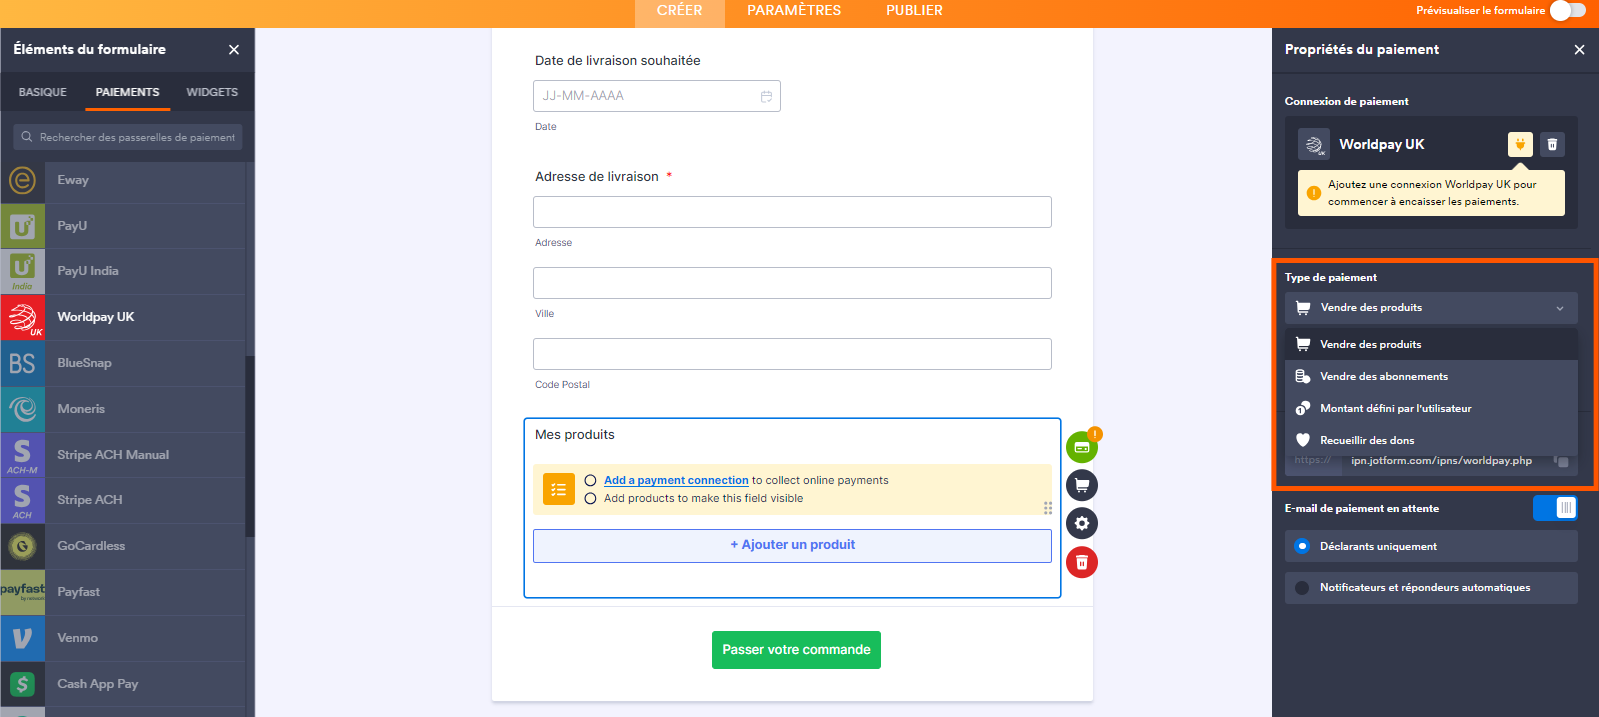
Task: Switch to the WIDGETS tab
Action: (x=212, y=92)
